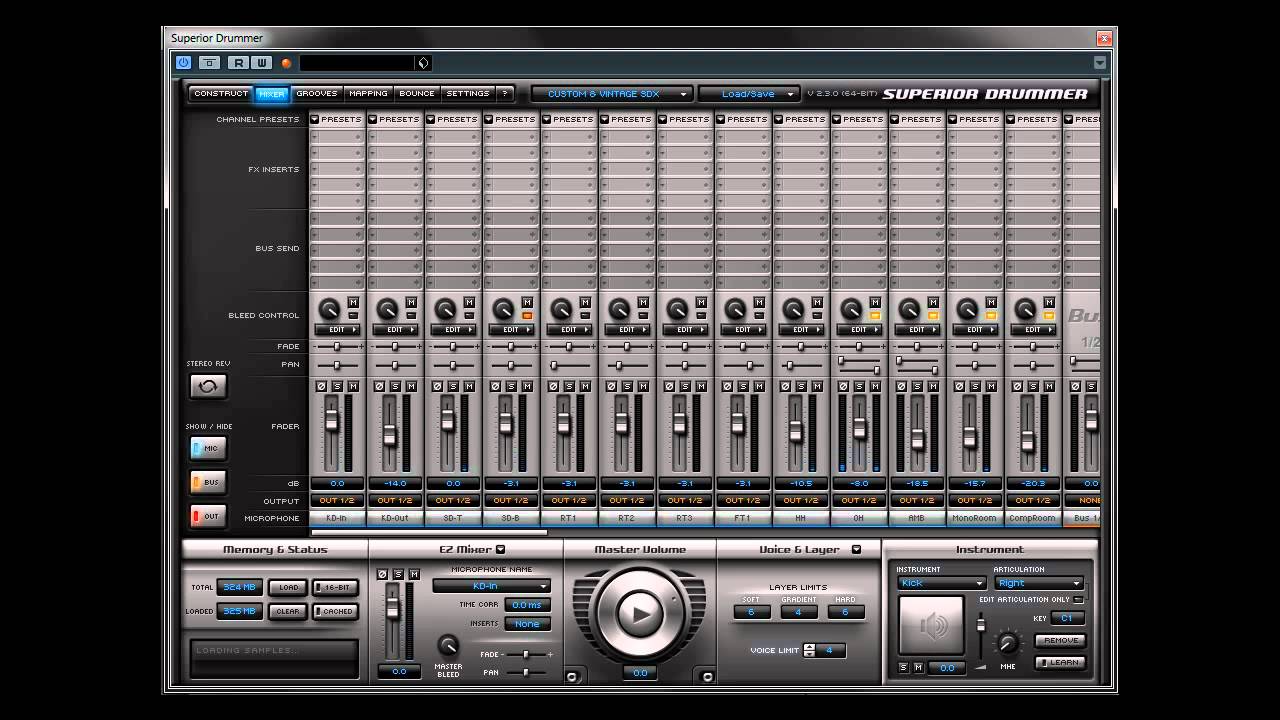Toggle the OUT show/hide button
Image resolution: width=1280 pixels, height=720 pixels.
point(208,516)
